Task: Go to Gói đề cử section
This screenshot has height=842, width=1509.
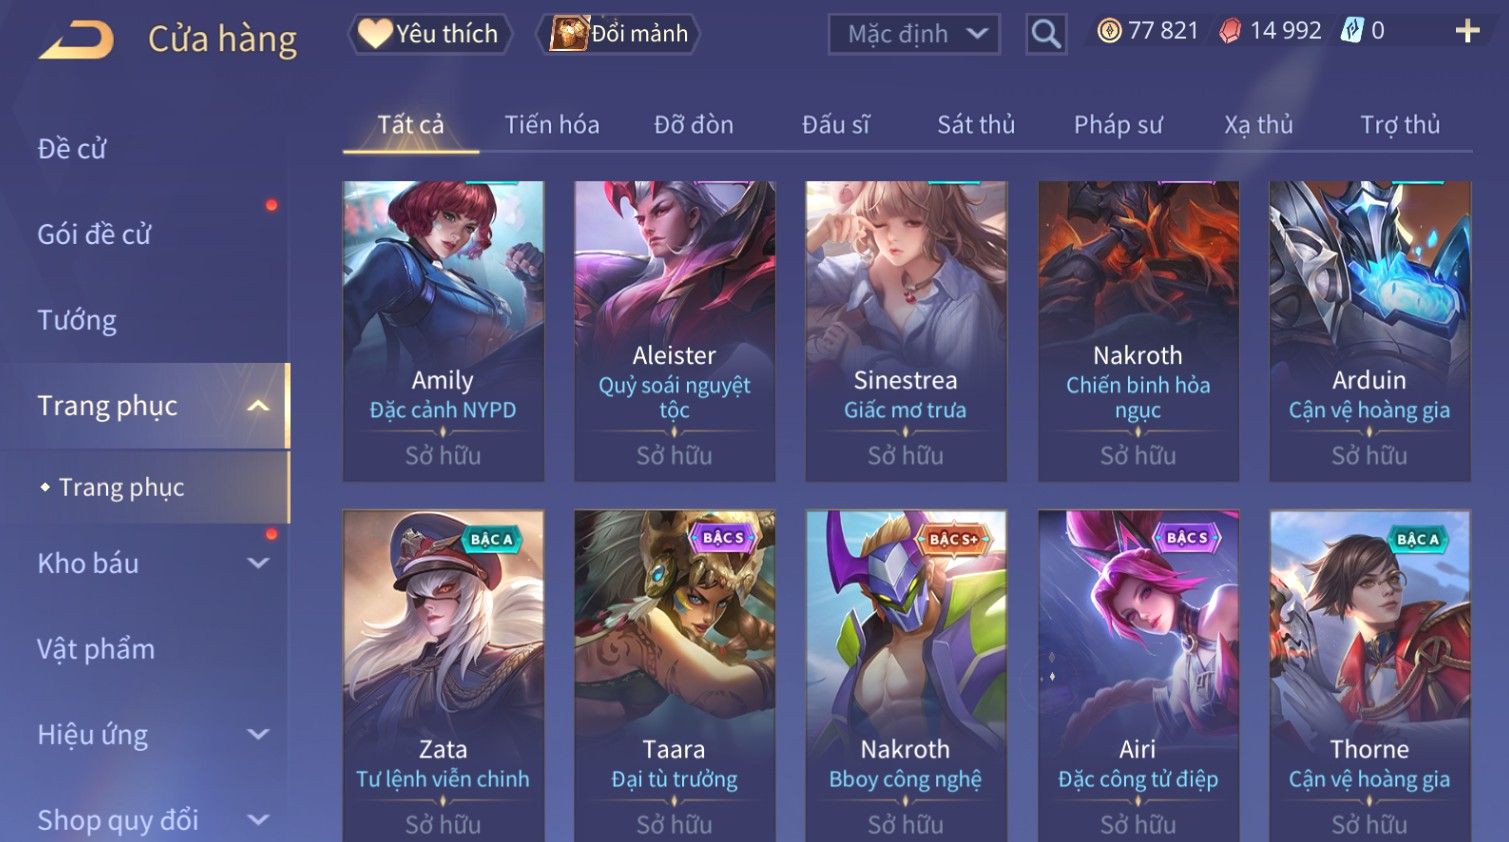Action: [94, 235]
